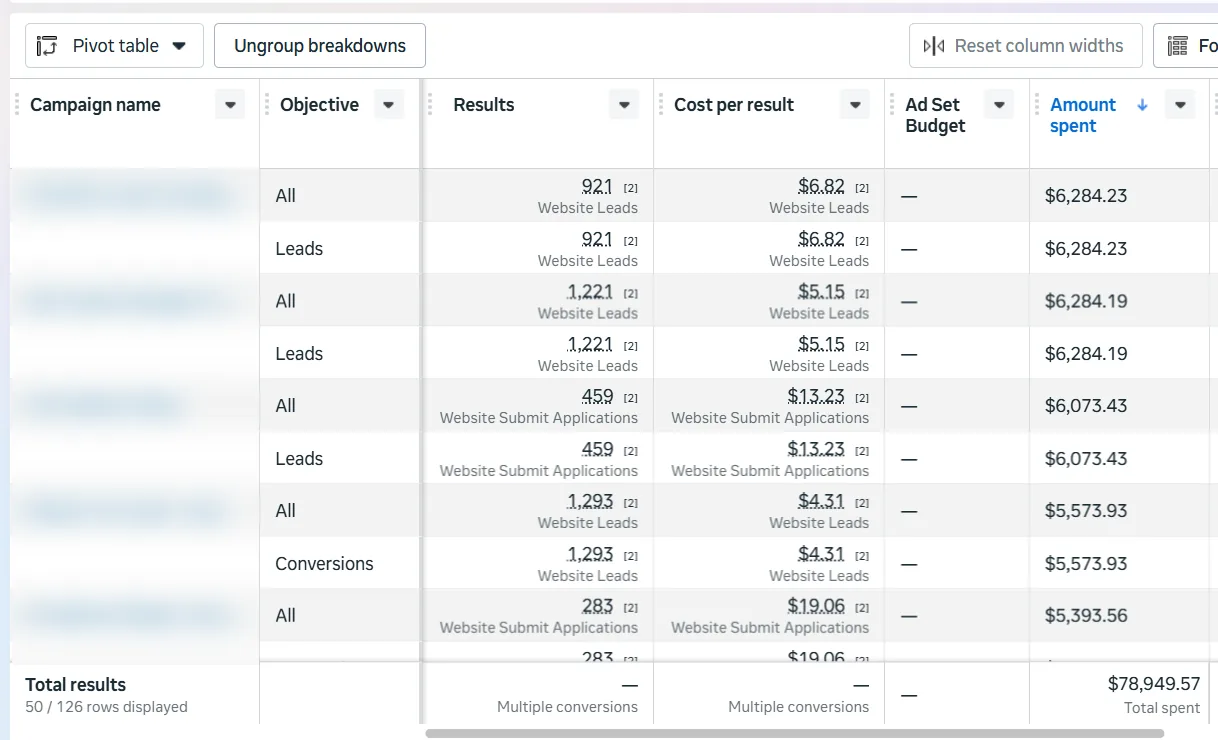Click the Amount spent header text
1218x740 pixels.
tap(1083, 115)
